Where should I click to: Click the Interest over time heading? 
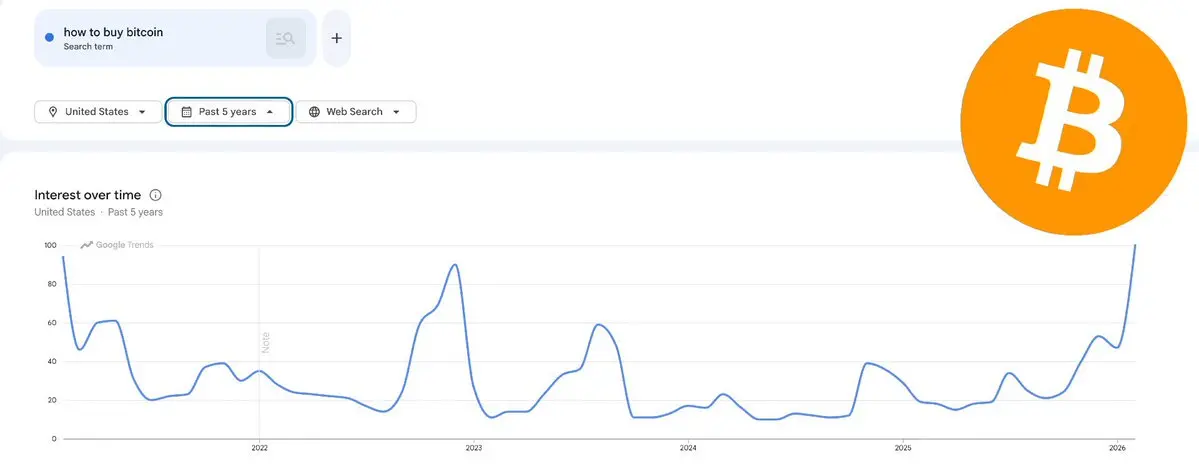click(x=88, y=195)
